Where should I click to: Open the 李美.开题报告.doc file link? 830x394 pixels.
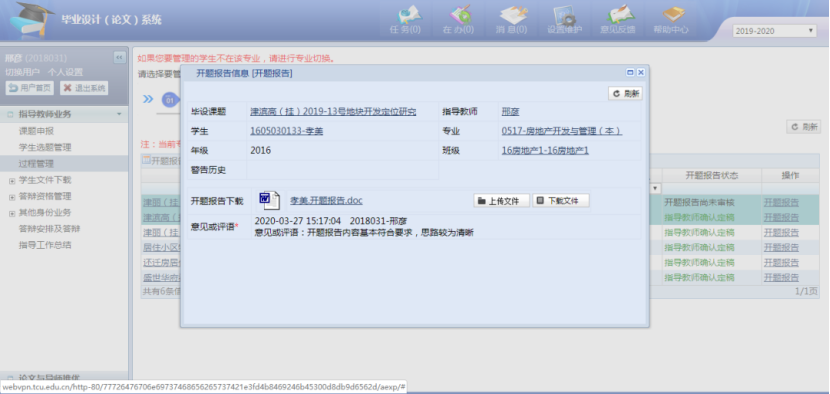326,201
